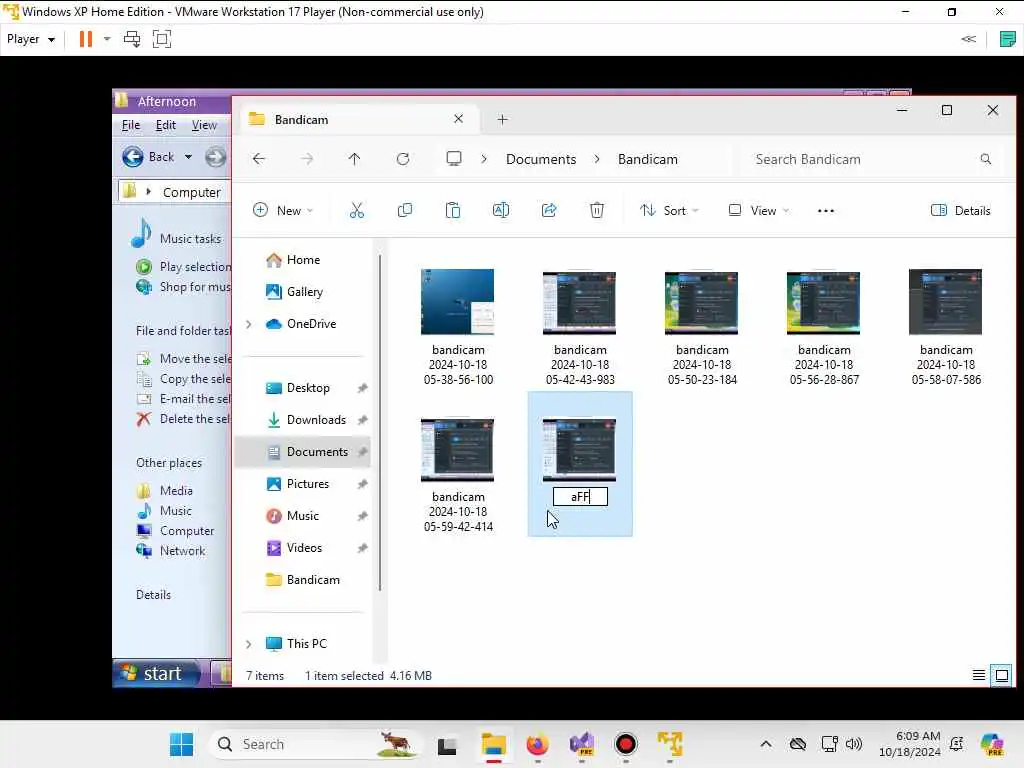
Task: Select Videos in navigation pane
Action: click(x=304, y=548)
